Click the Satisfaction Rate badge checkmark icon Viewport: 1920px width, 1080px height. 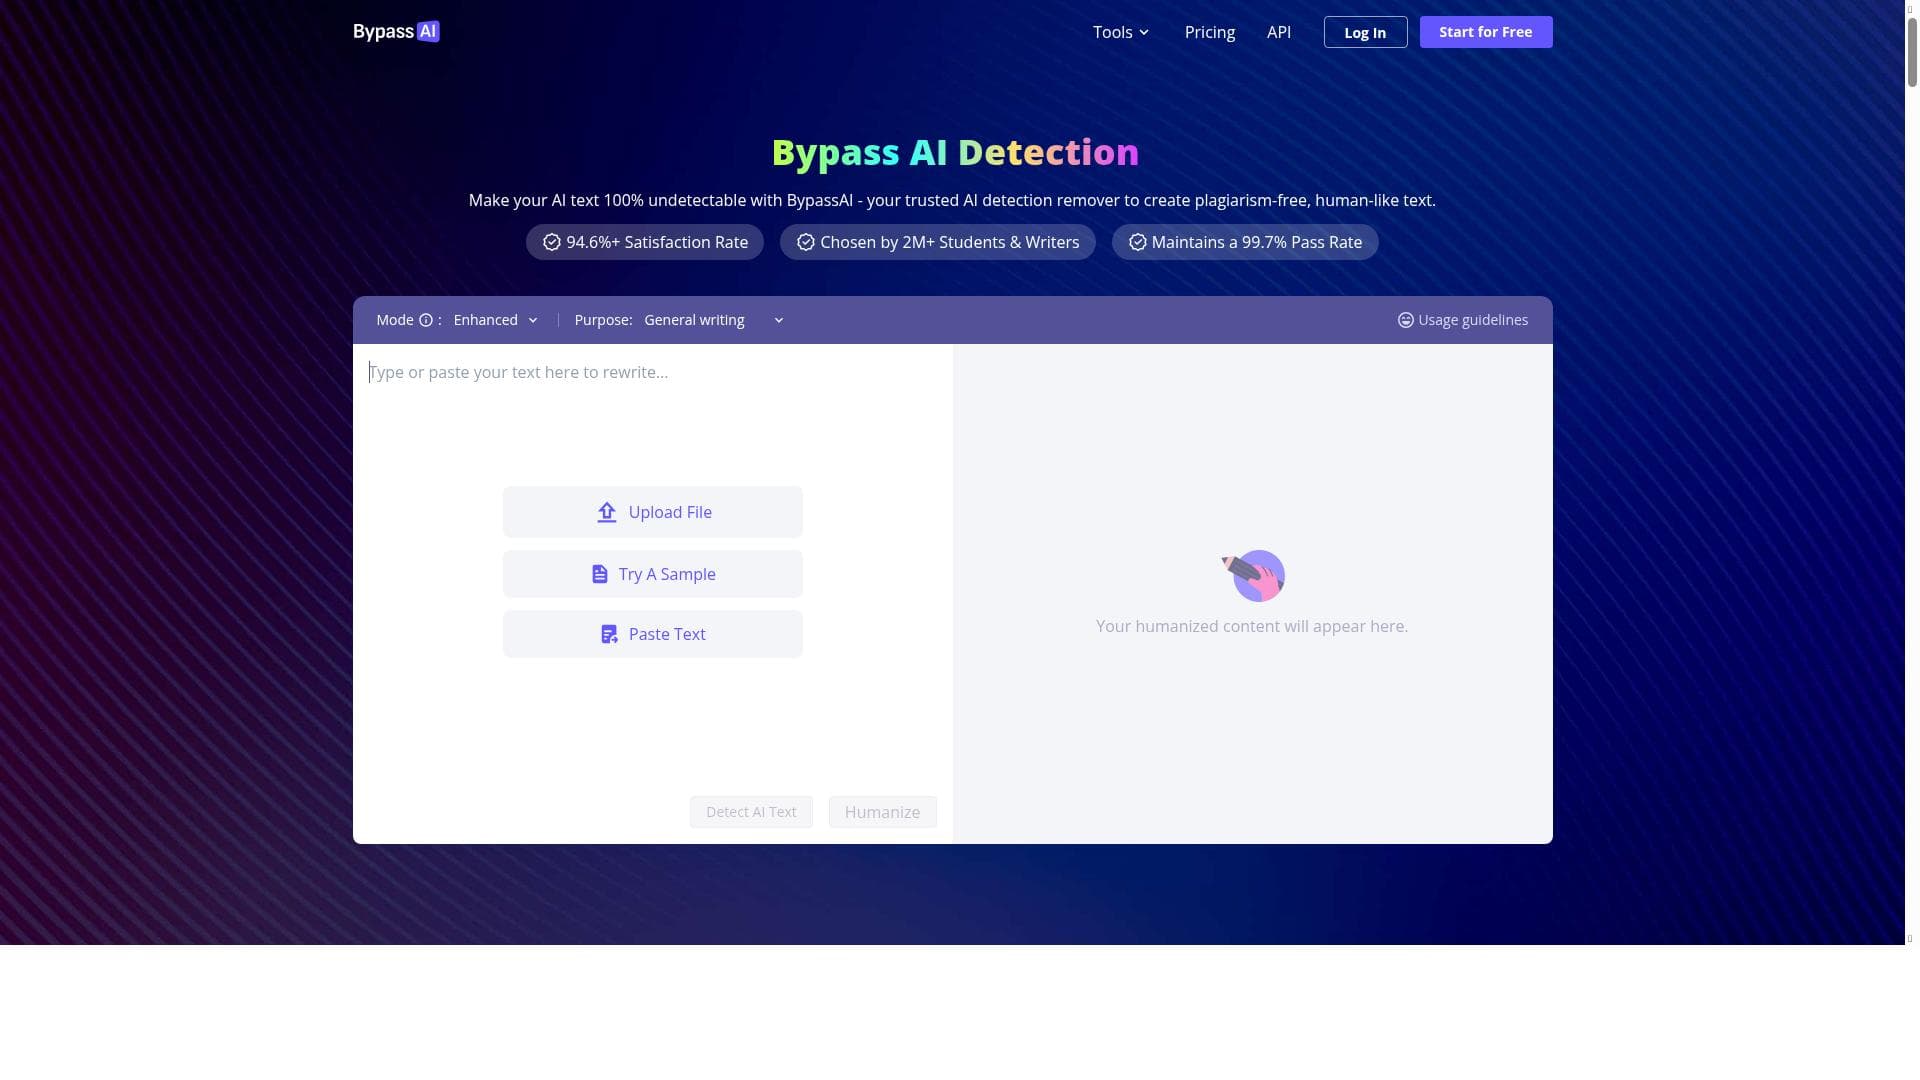coord(552,242)
